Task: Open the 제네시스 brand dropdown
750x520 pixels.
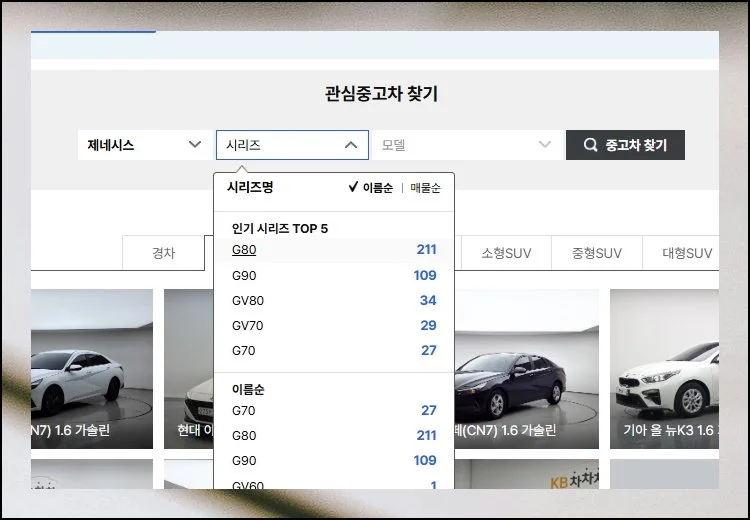Action: pyautogui.click(x=144, y=145)
